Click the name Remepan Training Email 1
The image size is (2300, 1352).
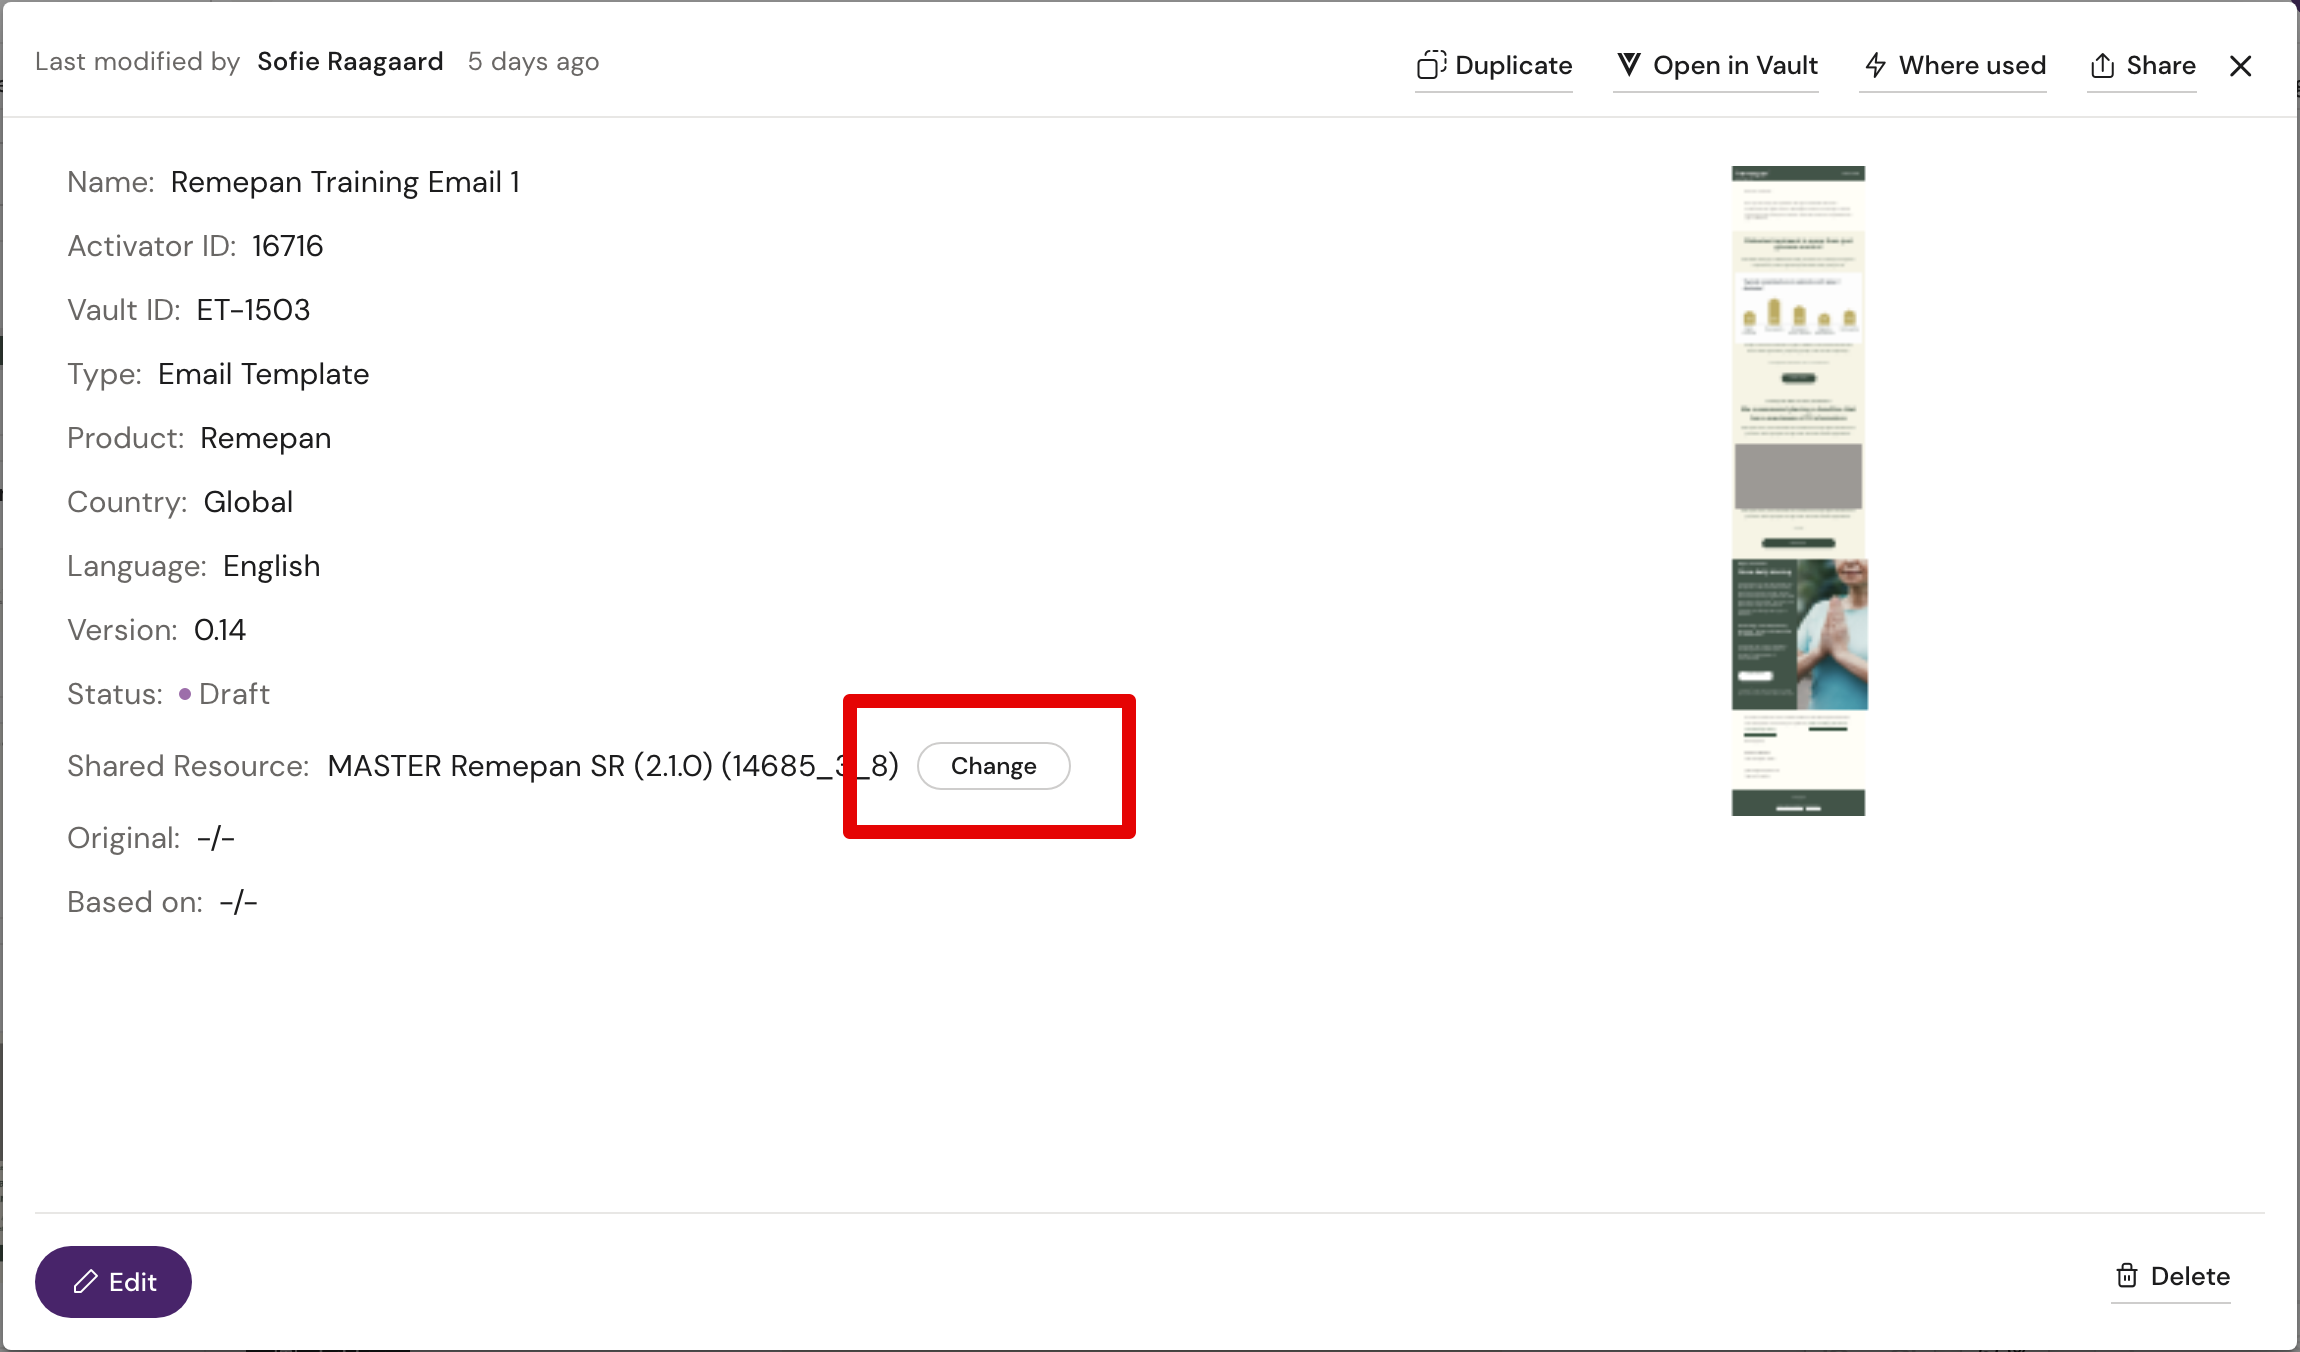[x=345, y=182]
